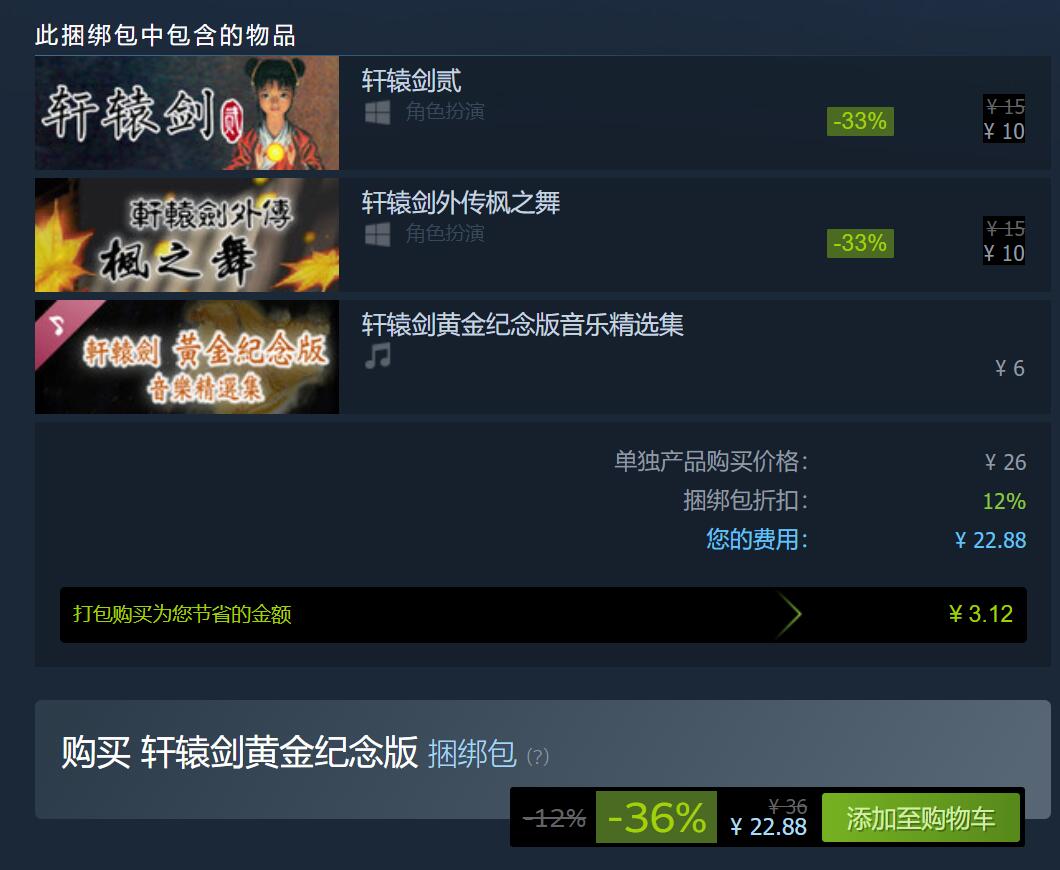The image size is (1060, 870).
Task: Click the -33% discount badge for 轩辕剑贰
Action: pos(860,121)
